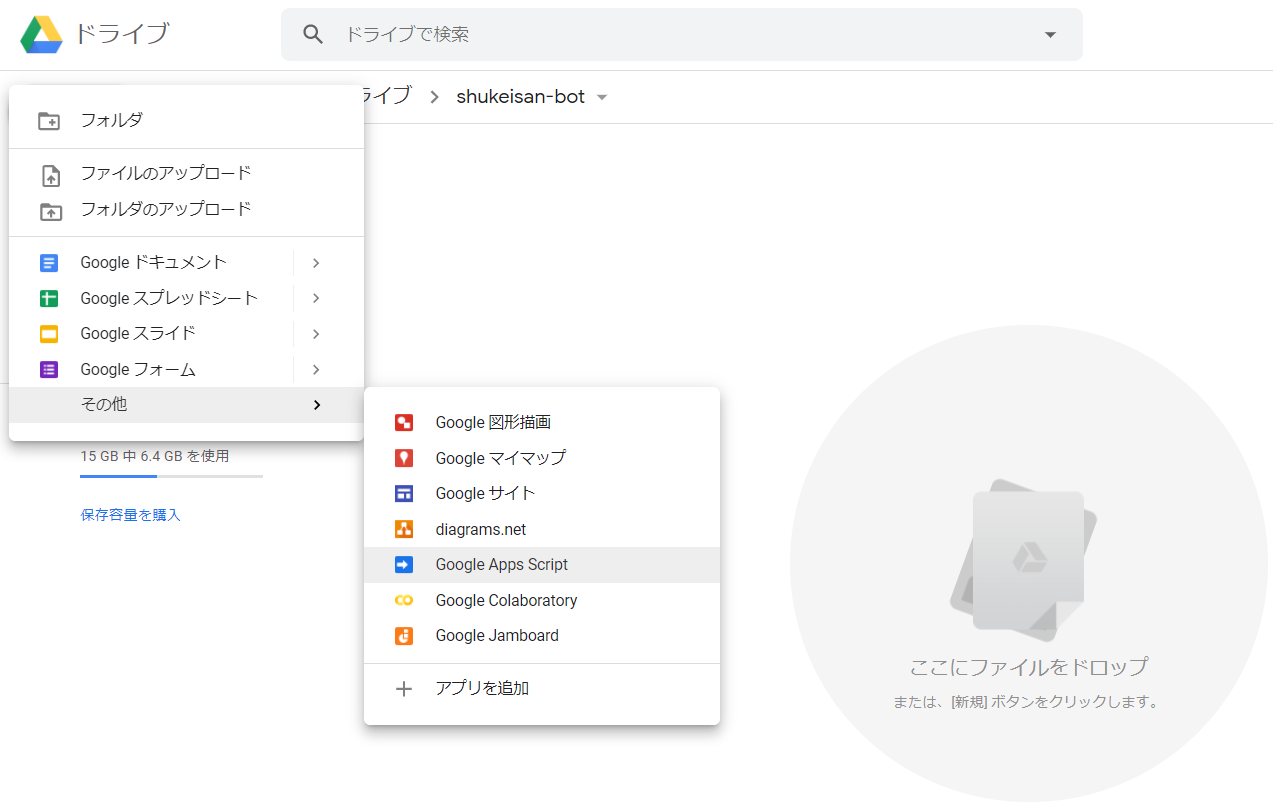Click the その他 chevron arrow

[x=317, y=405]
